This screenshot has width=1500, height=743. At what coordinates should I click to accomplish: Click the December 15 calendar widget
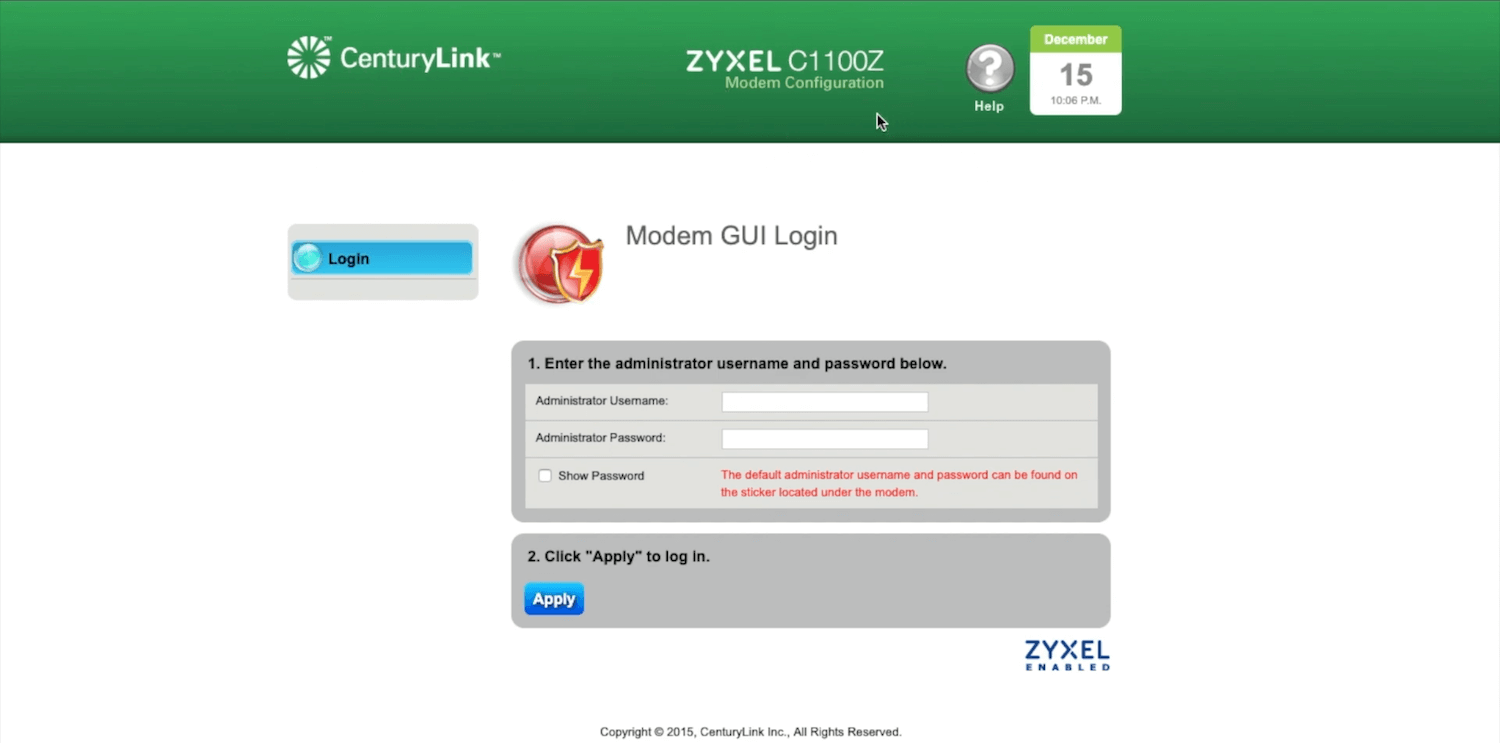coord(1076,70)
